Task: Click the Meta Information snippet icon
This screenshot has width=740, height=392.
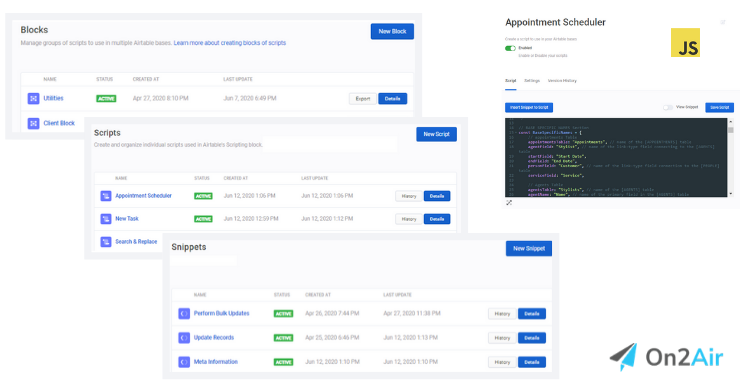Action: coord(184,362)
